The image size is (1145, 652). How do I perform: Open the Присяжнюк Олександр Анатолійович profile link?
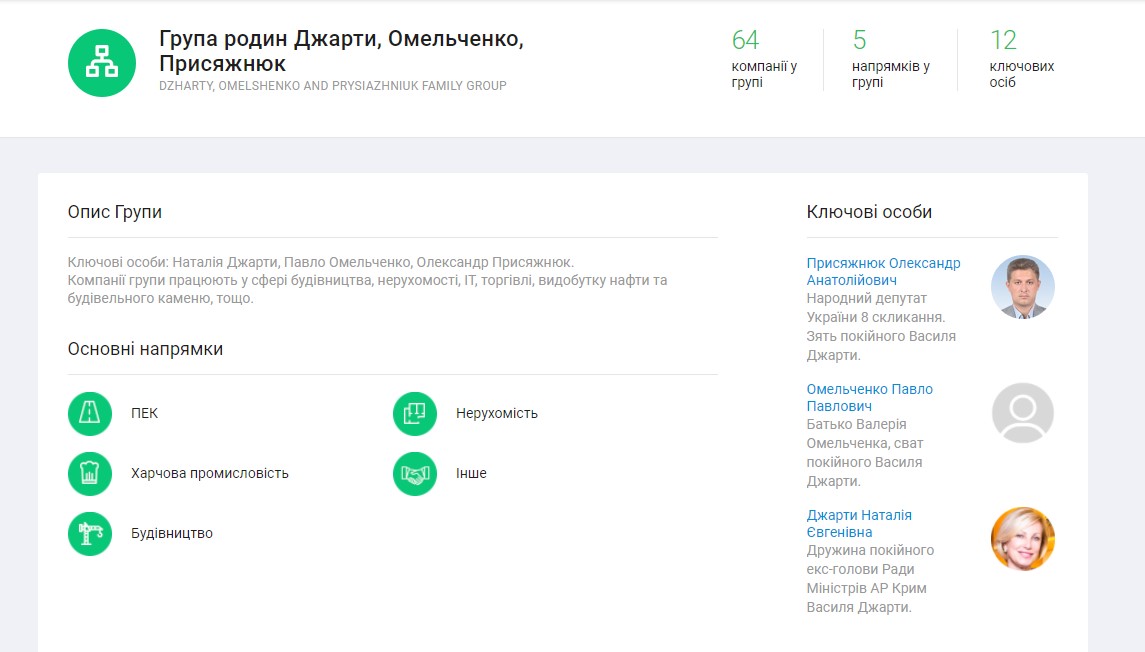tap(883, 272)
